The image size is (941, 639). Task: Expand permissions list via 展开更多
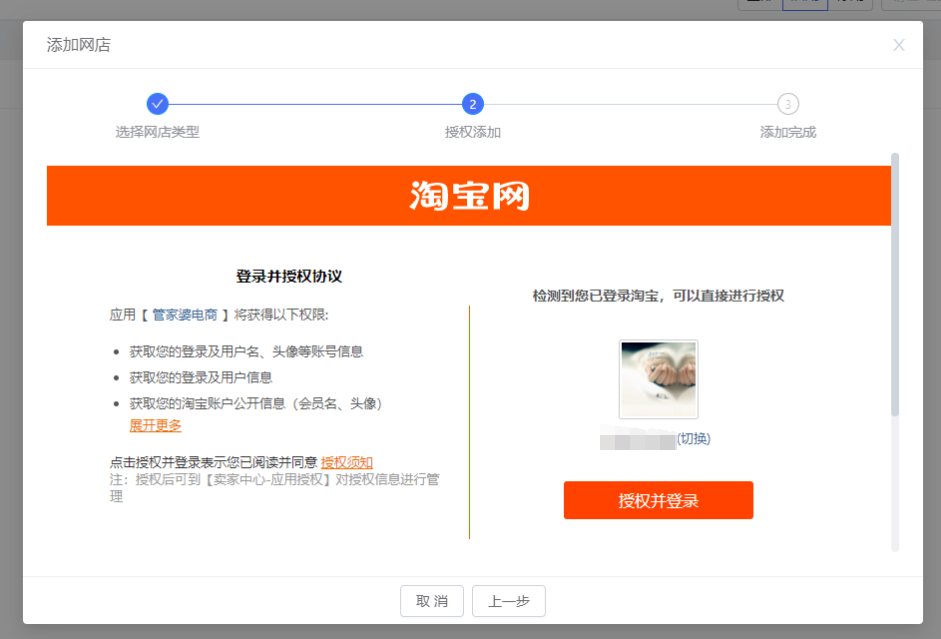tap(155, 425)
